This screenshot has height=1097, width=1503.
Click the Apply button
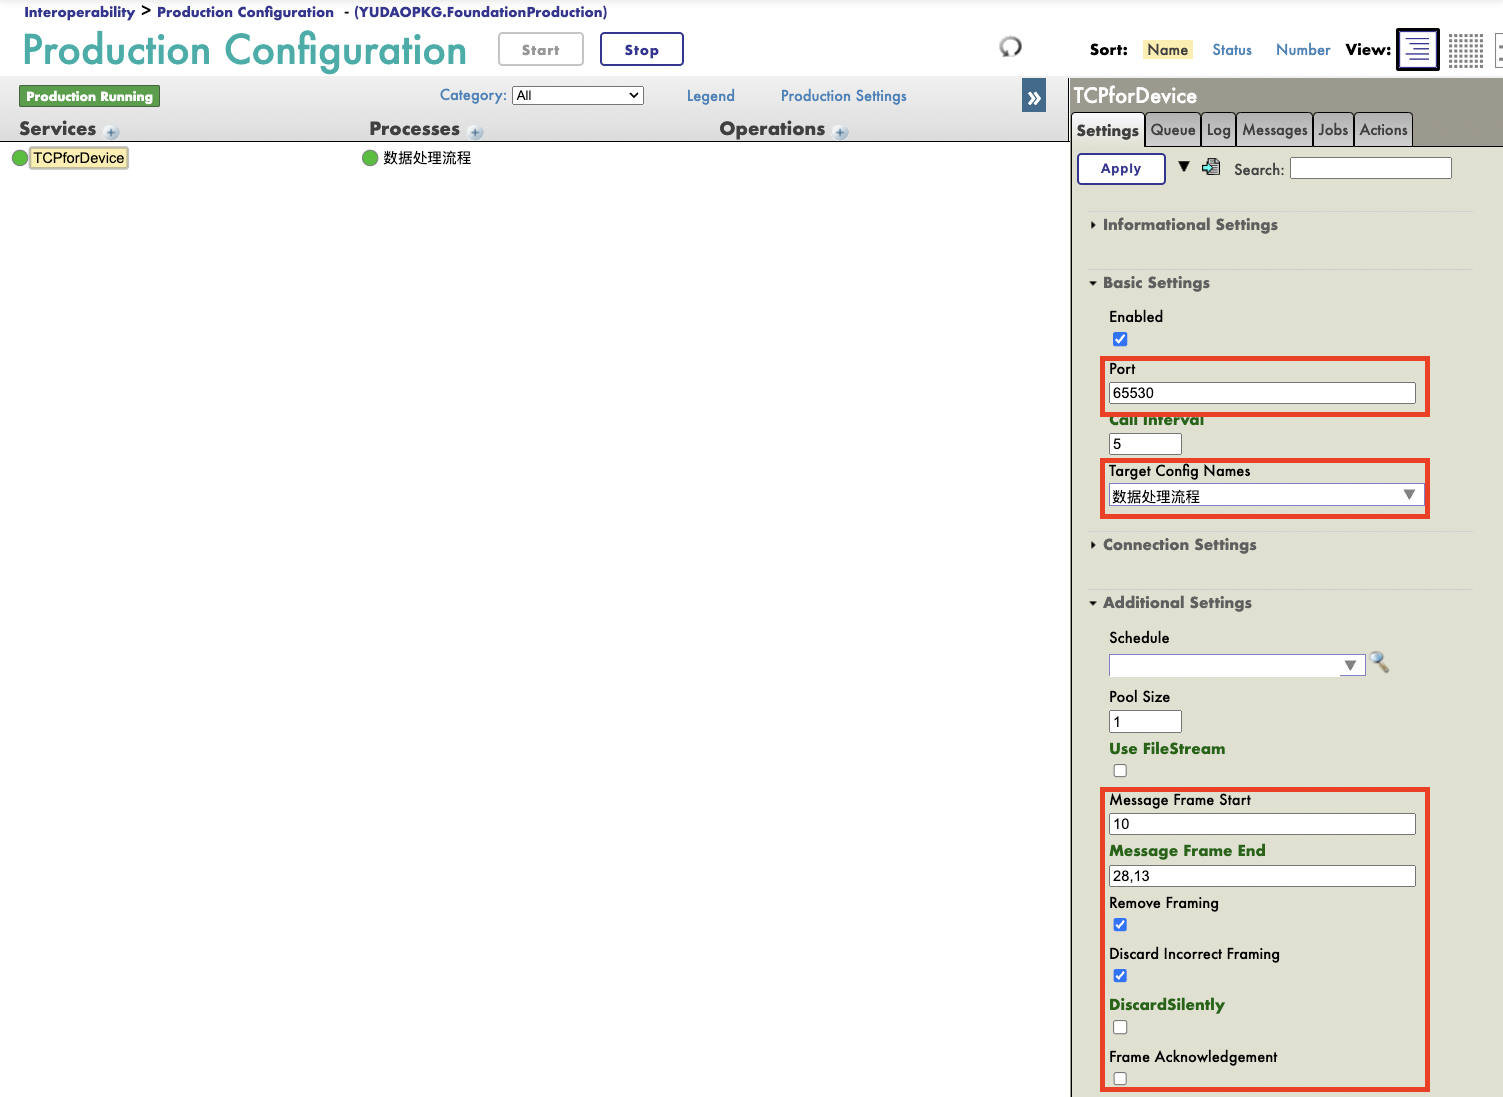[x=1121, y=169]
